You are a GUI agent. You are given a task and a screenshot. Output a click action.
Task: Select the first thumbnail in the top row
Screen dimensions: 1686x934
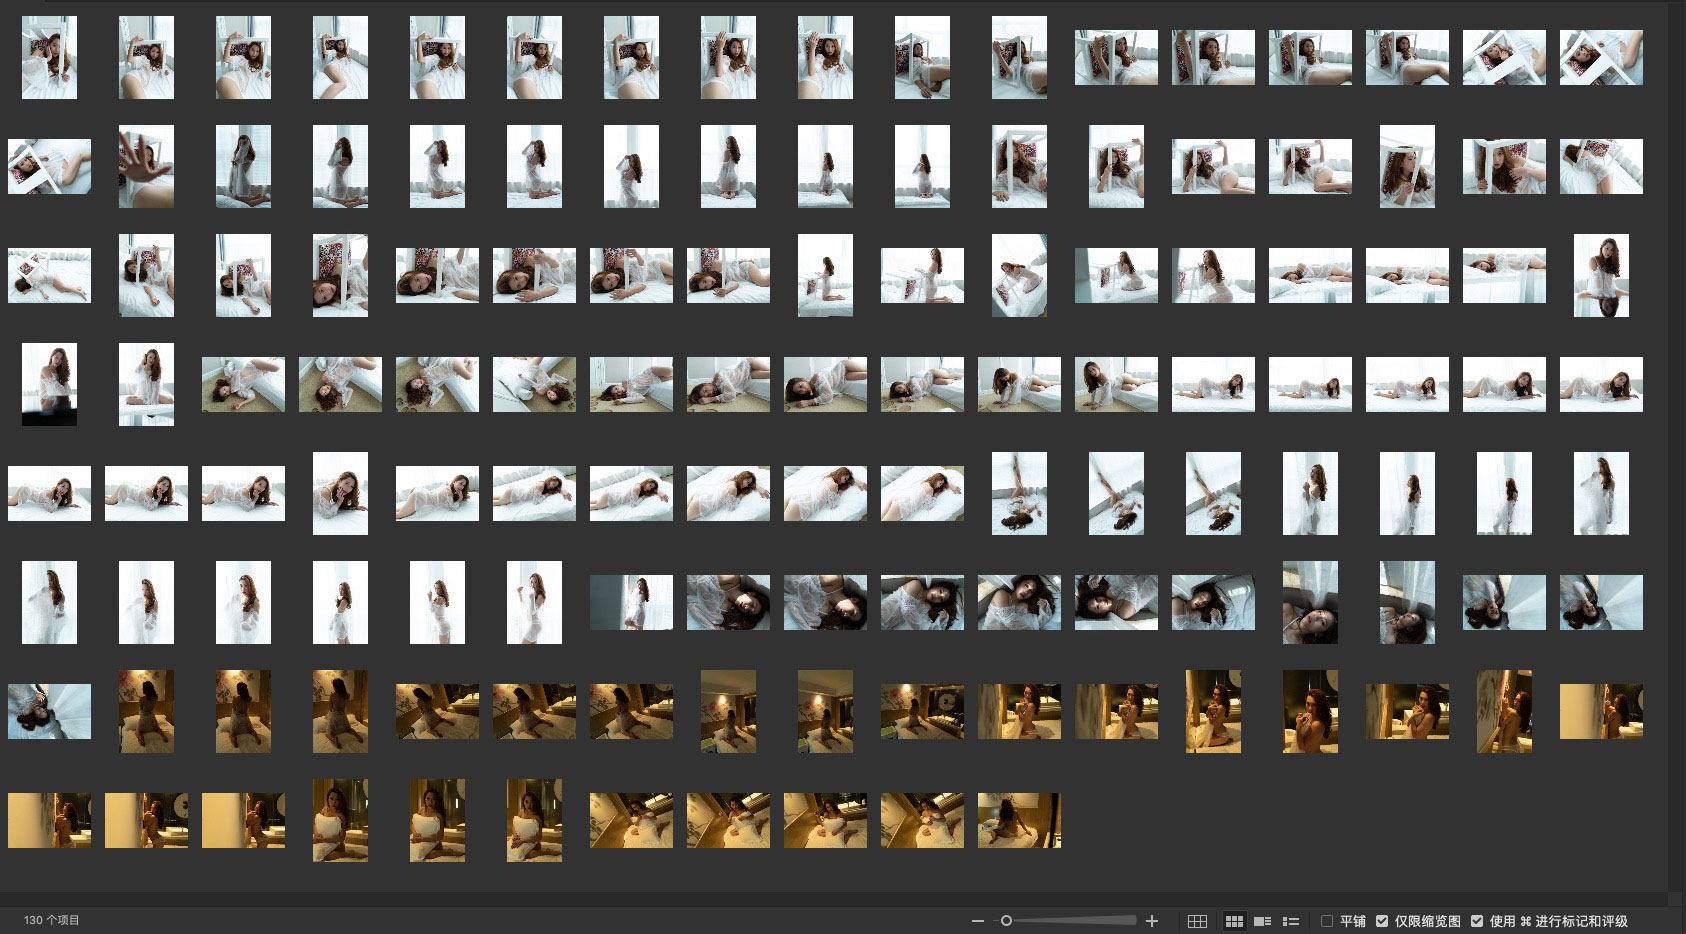click(x=49, y=57)
